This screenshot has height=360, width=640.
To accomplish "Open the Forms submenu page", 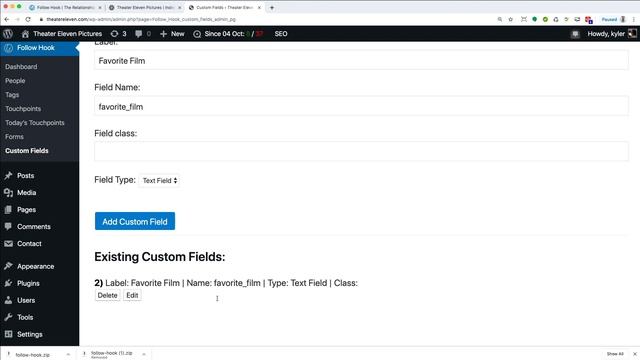I will coord(14,137).
